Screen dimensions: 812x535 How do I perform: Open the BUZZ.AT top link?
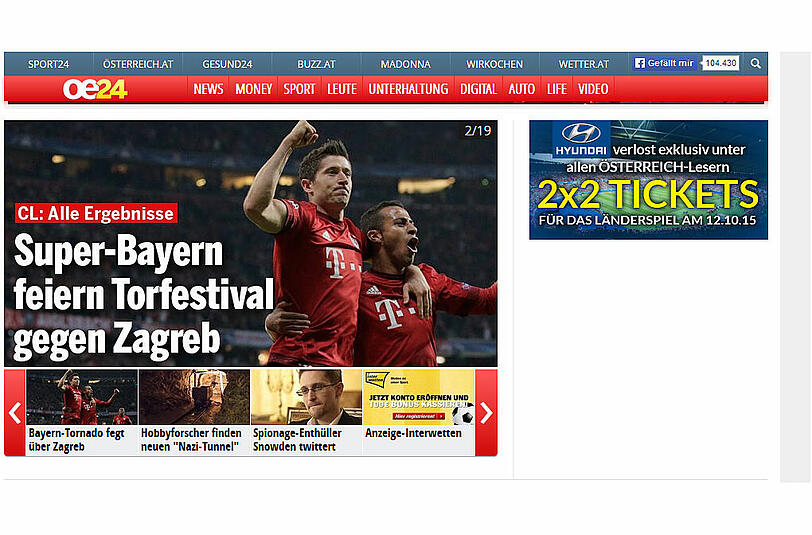(316, 64)
